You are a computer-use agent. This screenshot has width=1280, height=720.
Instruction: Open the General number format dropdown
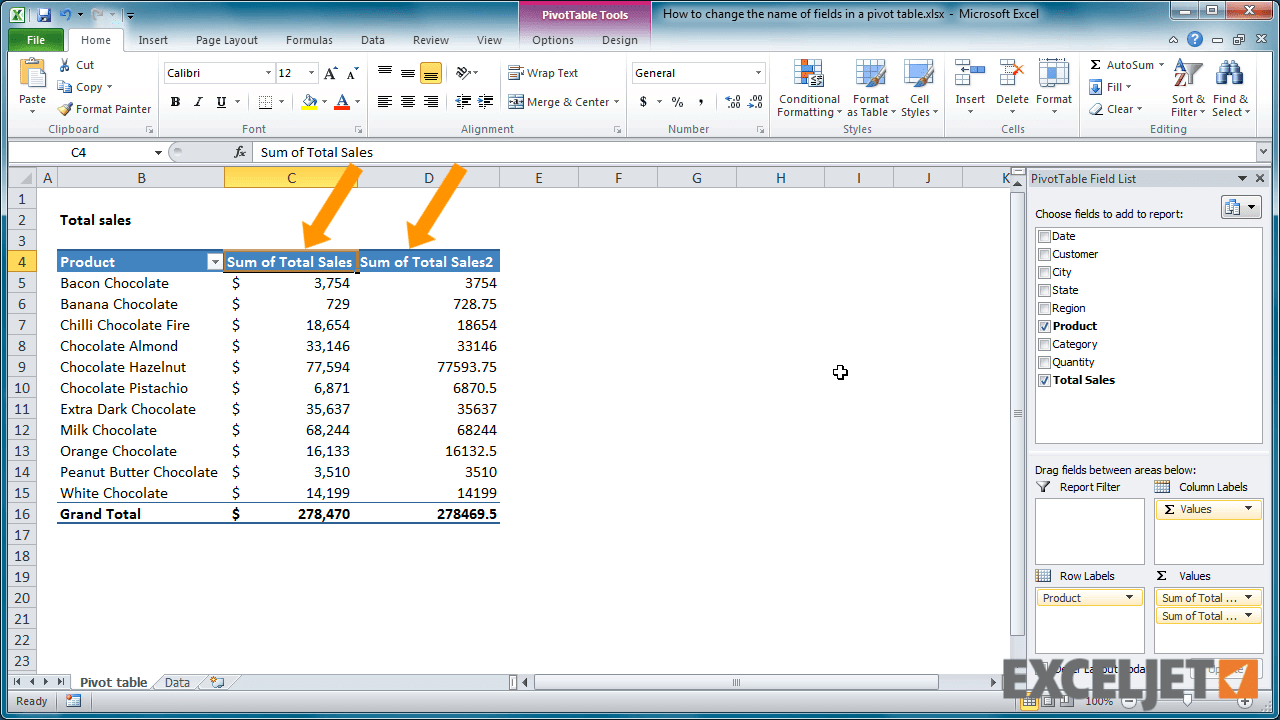757,72
